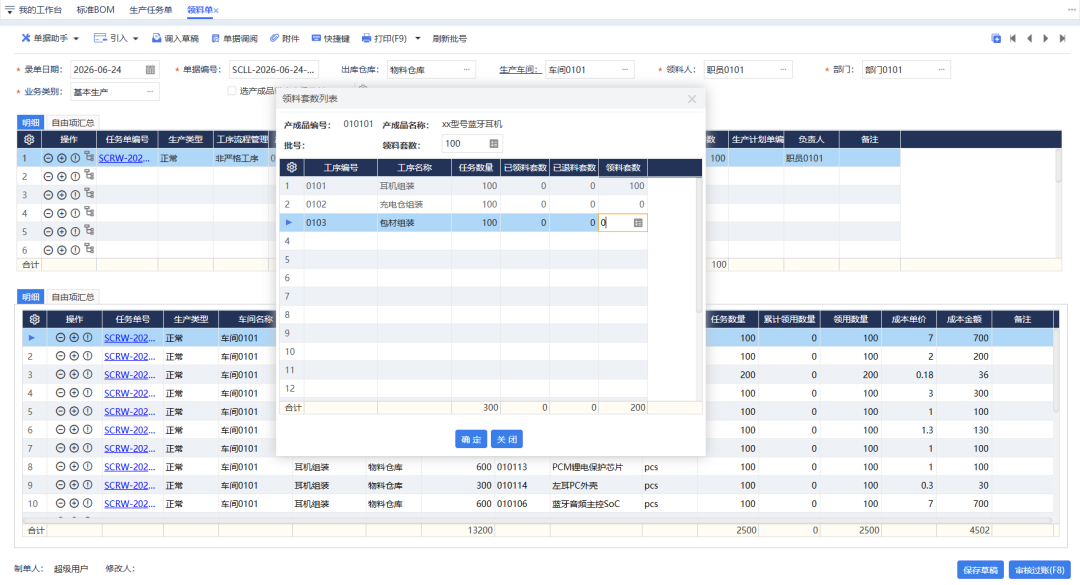Switch to 标准BOM tab
Screen dimensions: 1080x585
(x=96, y=10)
